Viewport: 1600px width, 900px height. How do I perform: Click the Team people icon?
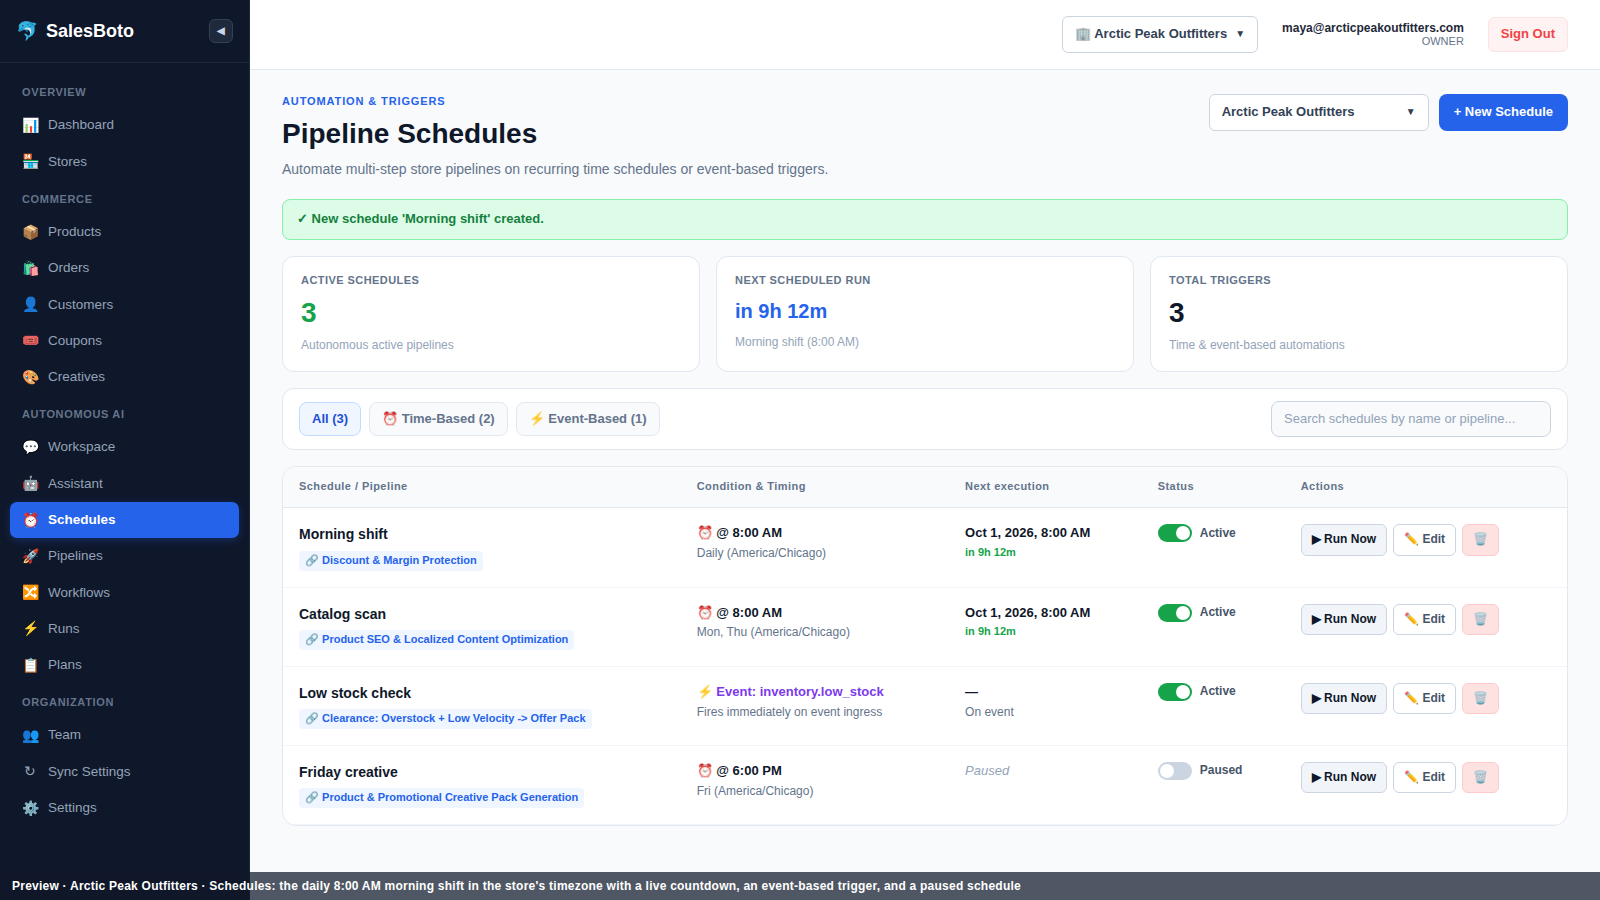31,735
